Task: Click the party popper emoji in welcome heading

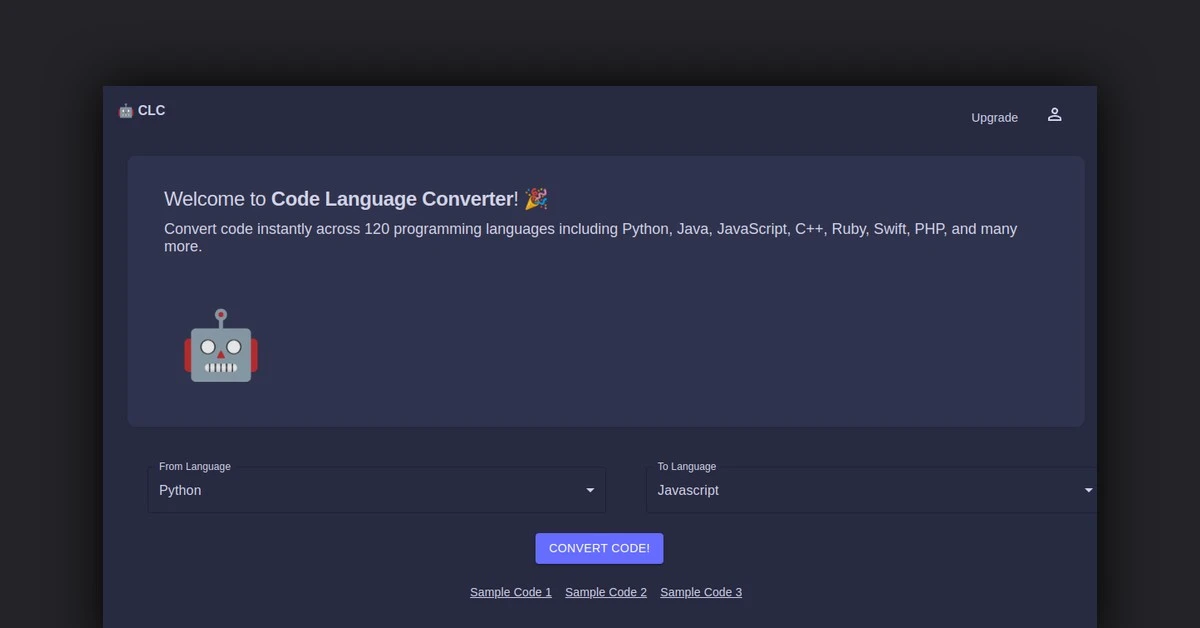Action: (x=535, y=198)
